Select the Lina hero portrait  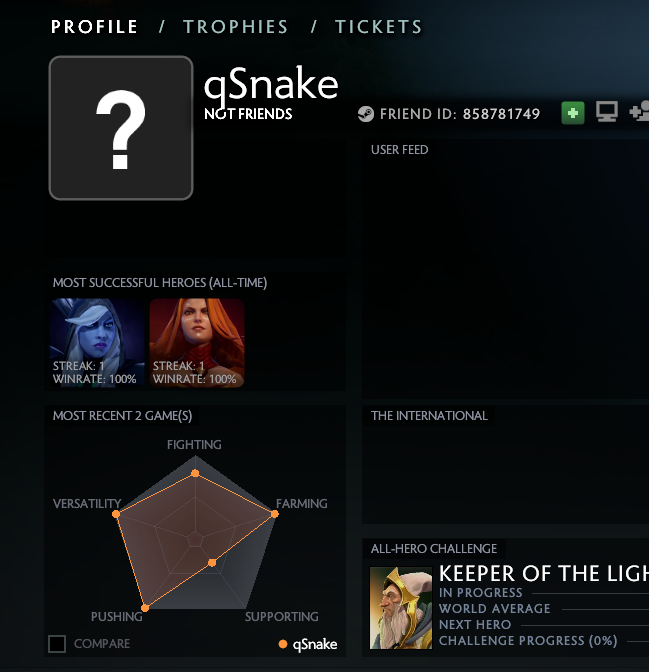point(197,343)
